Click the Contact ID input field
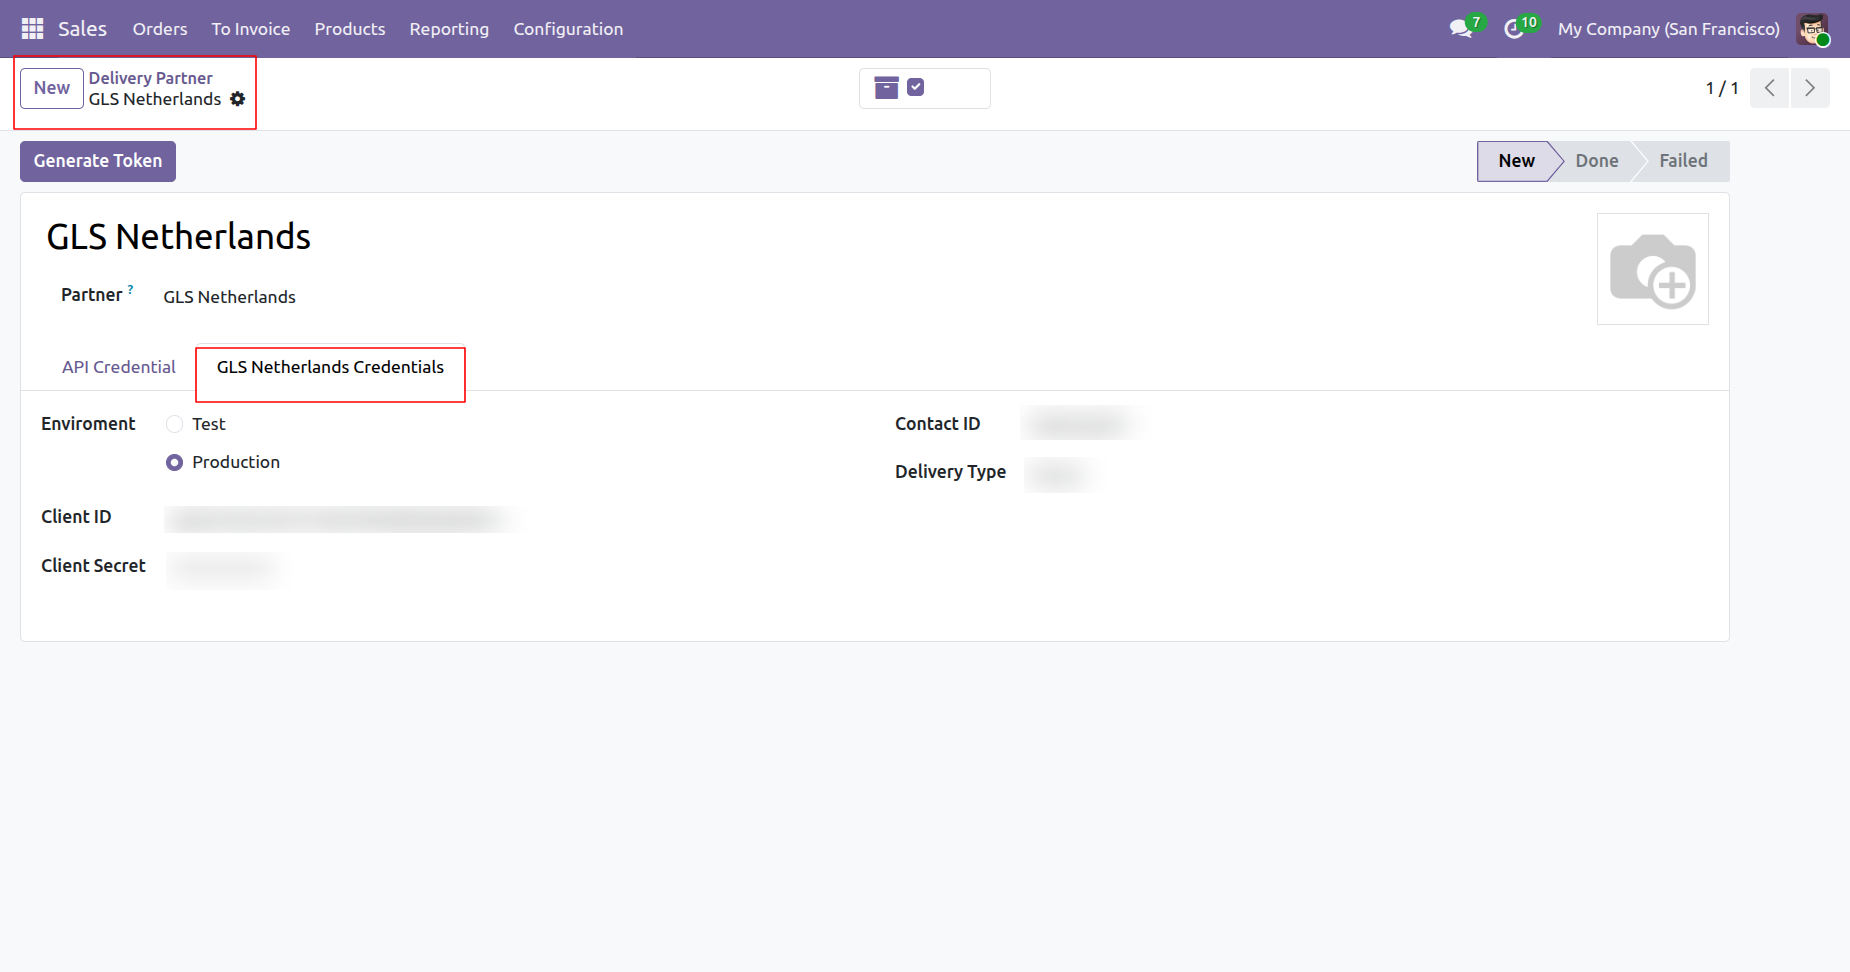The height and width of the screenshot is (972, 1850). click(1081, 424)
